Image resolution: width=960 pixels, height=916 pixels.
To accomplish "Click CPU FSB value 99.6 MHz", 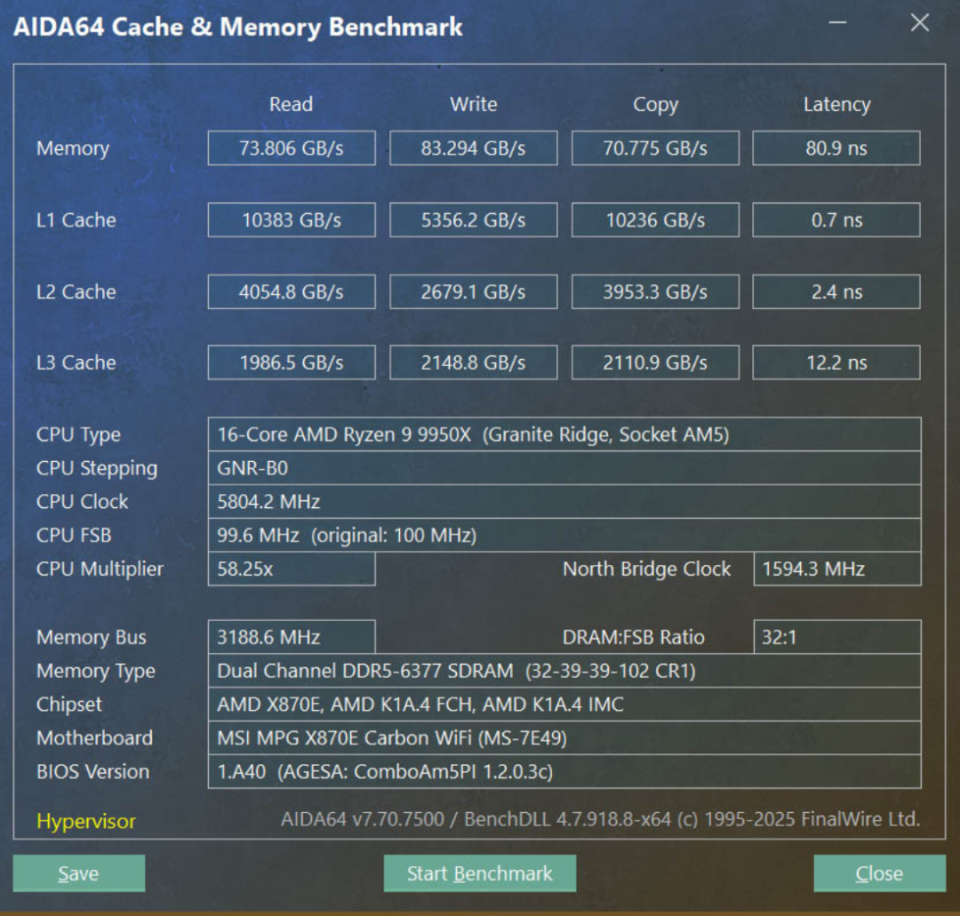I will tap(564, 535).
